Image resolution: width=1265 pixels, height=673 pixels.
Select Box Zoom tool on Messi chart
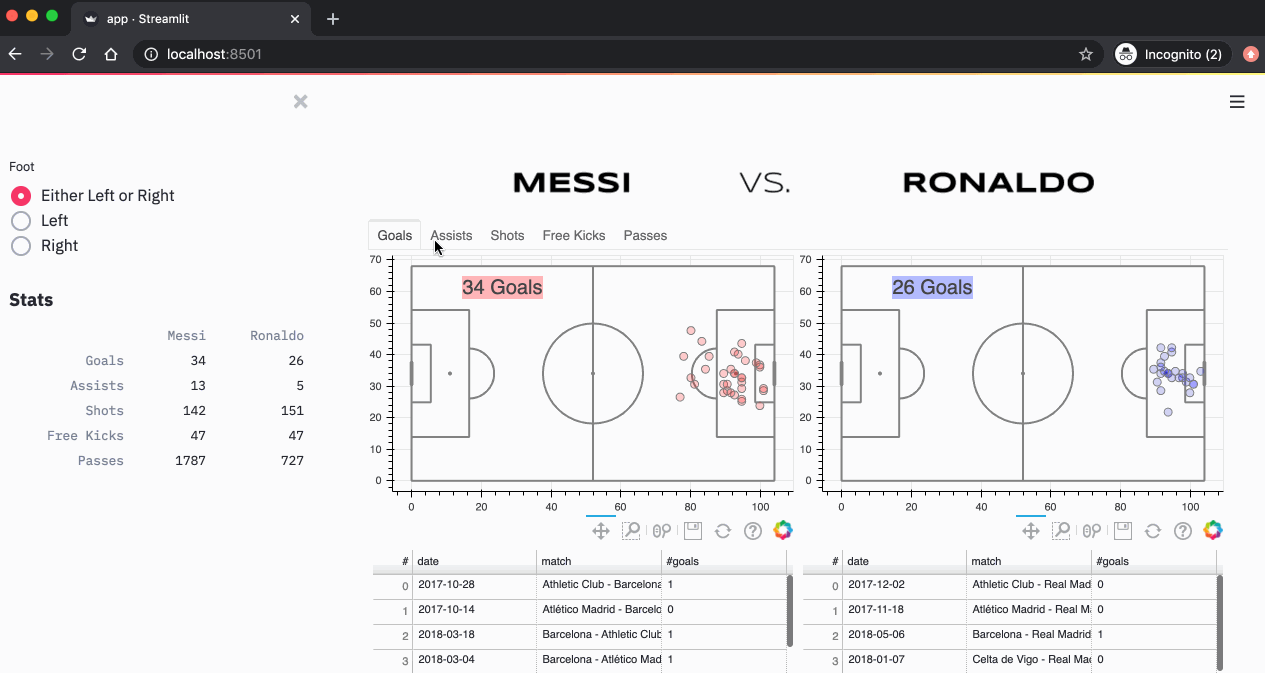pos(631,531)
